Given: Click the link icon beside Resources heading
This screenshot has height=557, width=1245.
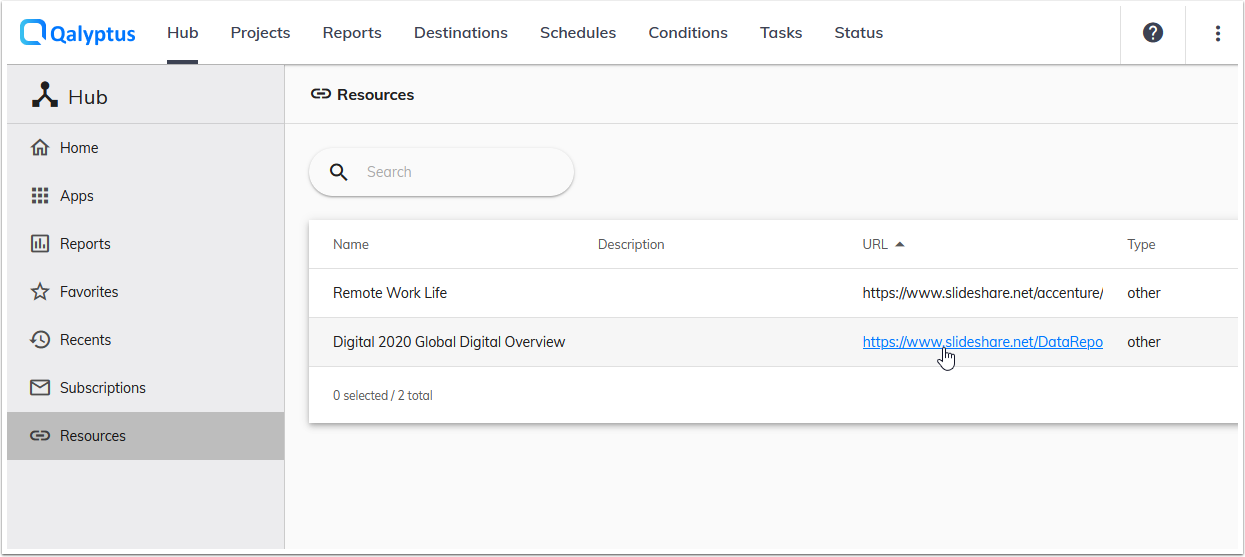Looking at the screenshot, I should click(321, 95).
